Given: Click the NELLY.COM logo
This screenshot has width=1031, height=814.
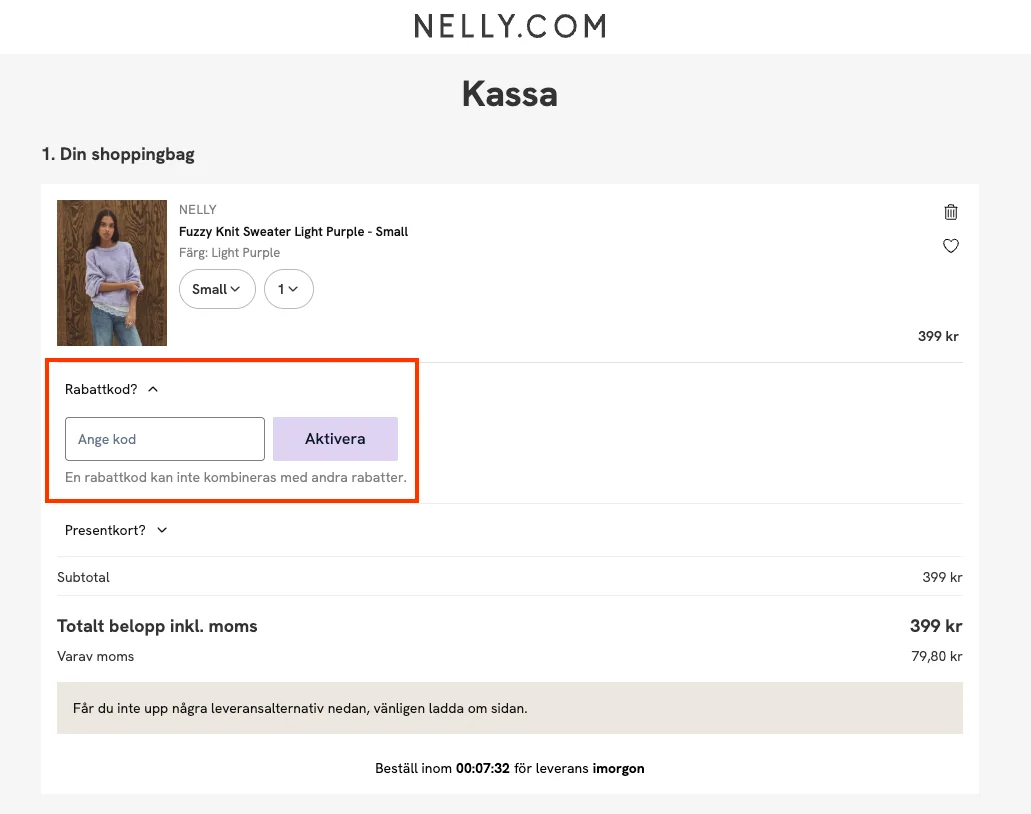Looking at the screenshot, I should tap(509, 26).
